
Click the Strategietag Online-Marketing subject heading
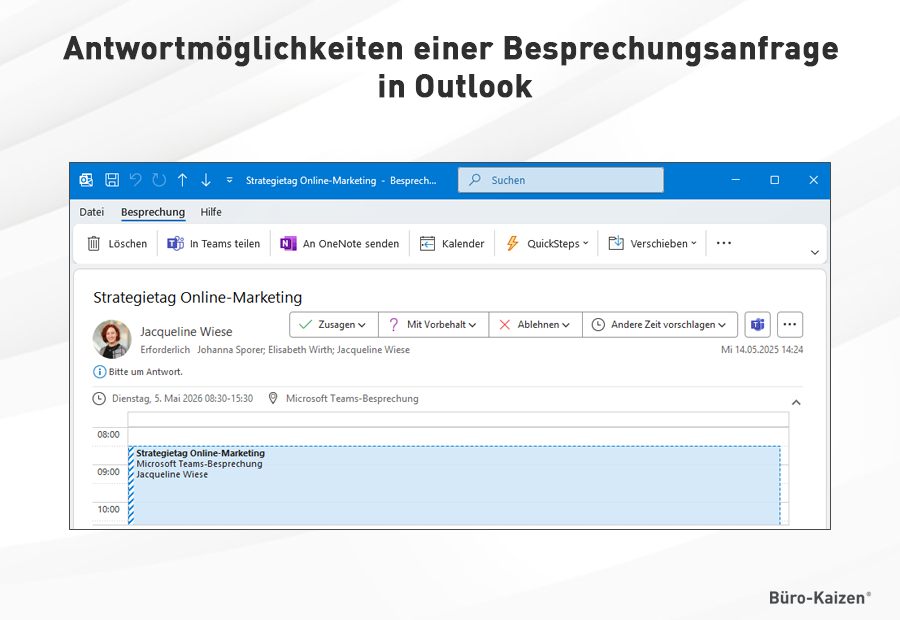(x=197, y=297)
